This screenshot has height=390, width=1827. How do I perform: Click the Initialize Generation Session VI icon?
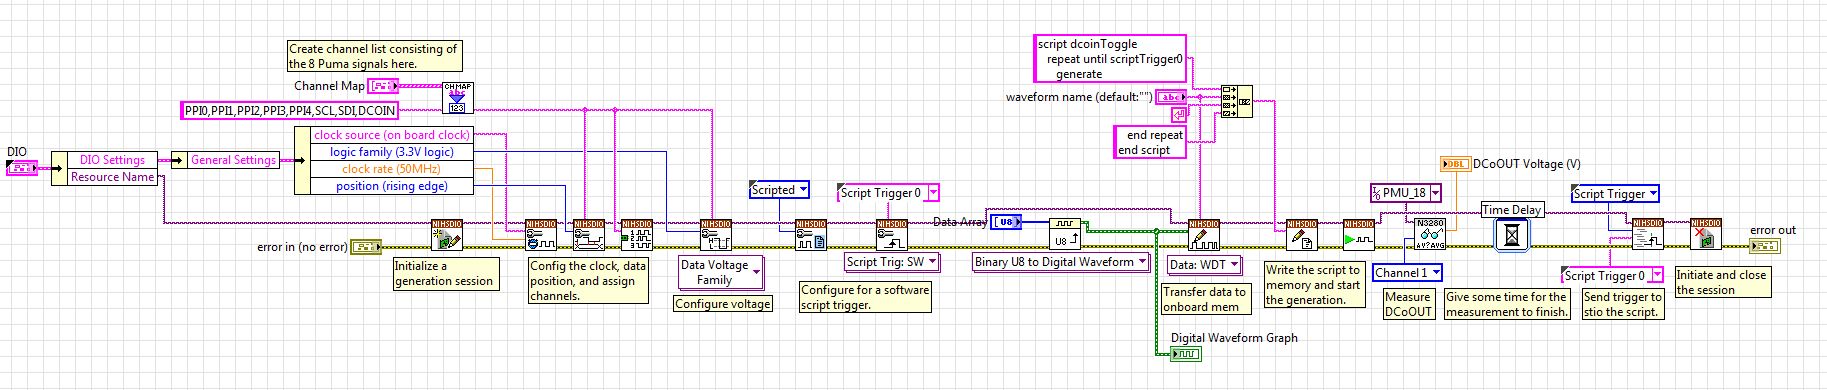tap(446, 235)
